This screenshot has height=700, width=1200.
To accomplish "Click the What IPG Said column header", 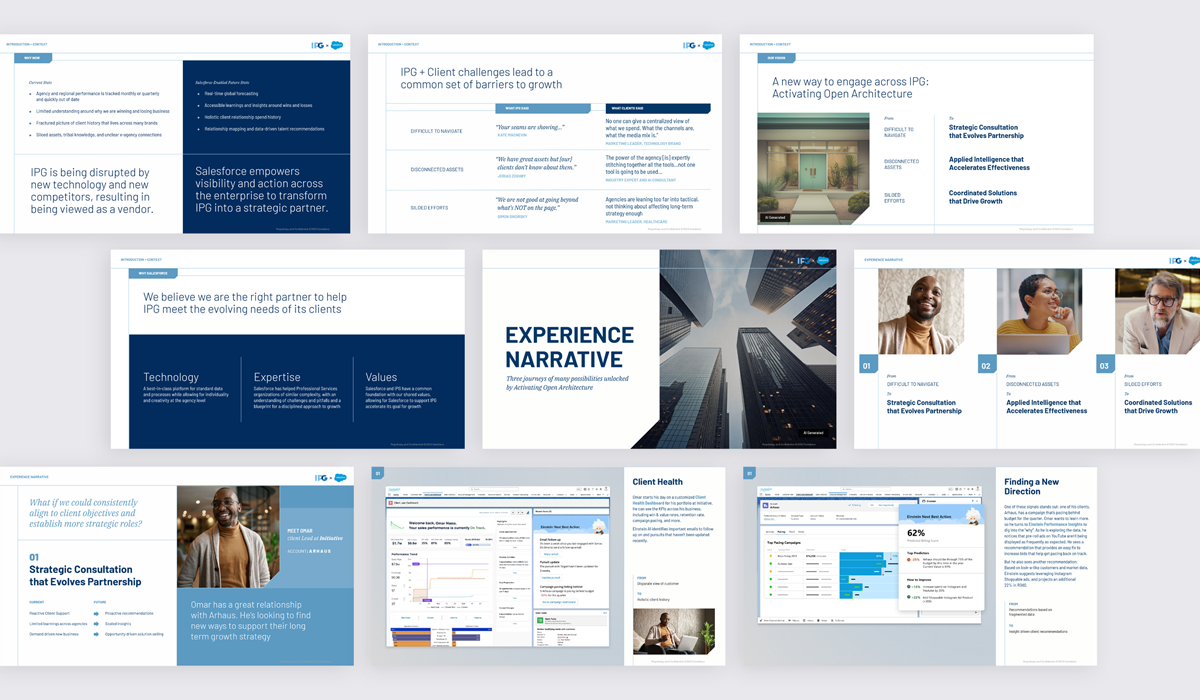I will [x=544, y=108].
